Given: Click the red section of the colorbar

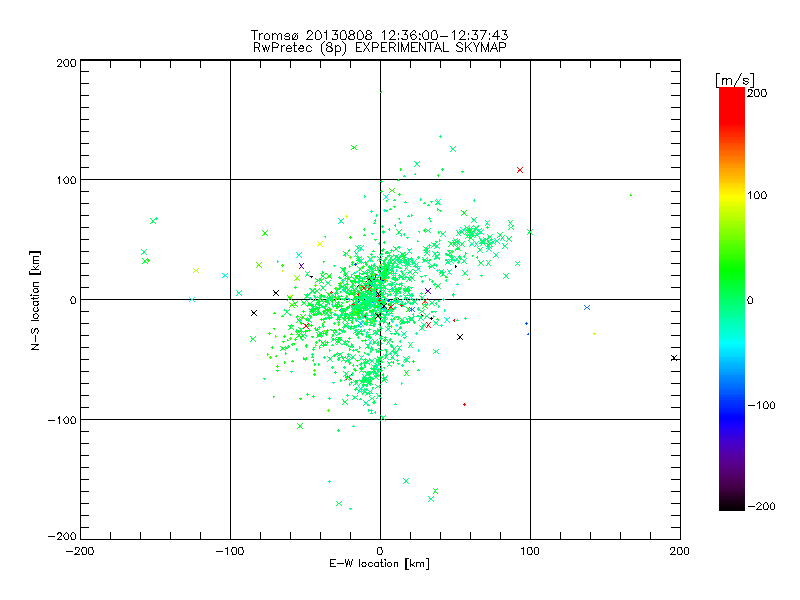Looking at the screenshot, I should tap(732, 105).
